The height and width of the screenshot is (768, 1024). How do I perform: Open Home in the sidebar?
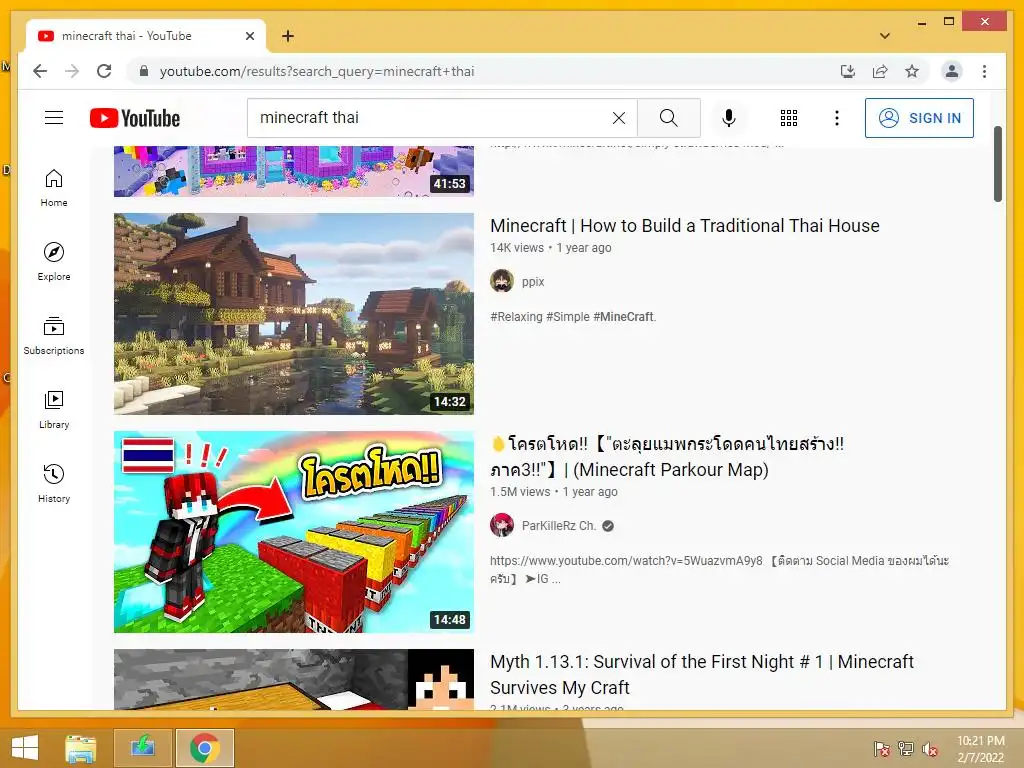54,188
